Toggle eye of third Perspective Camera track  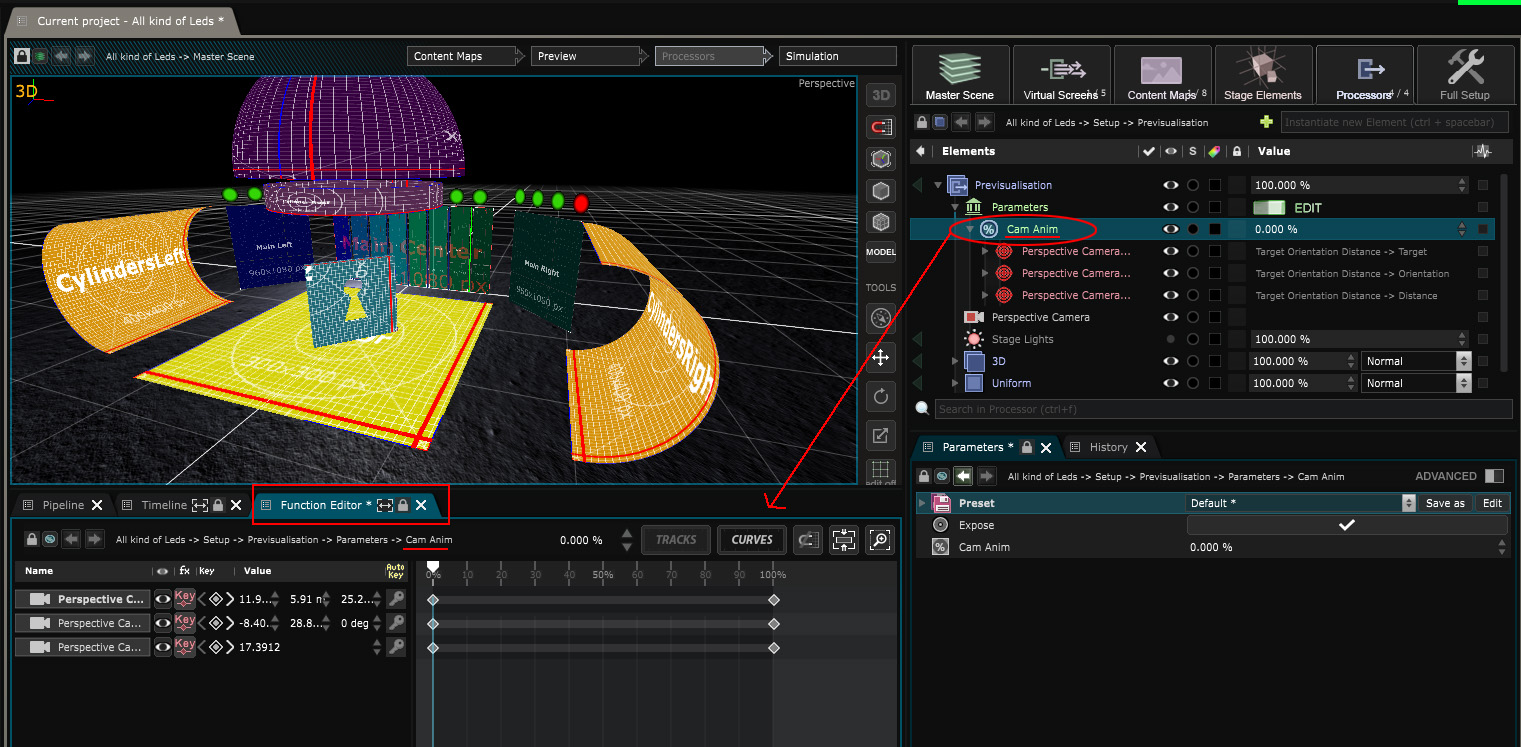click(x=162, y=647)
